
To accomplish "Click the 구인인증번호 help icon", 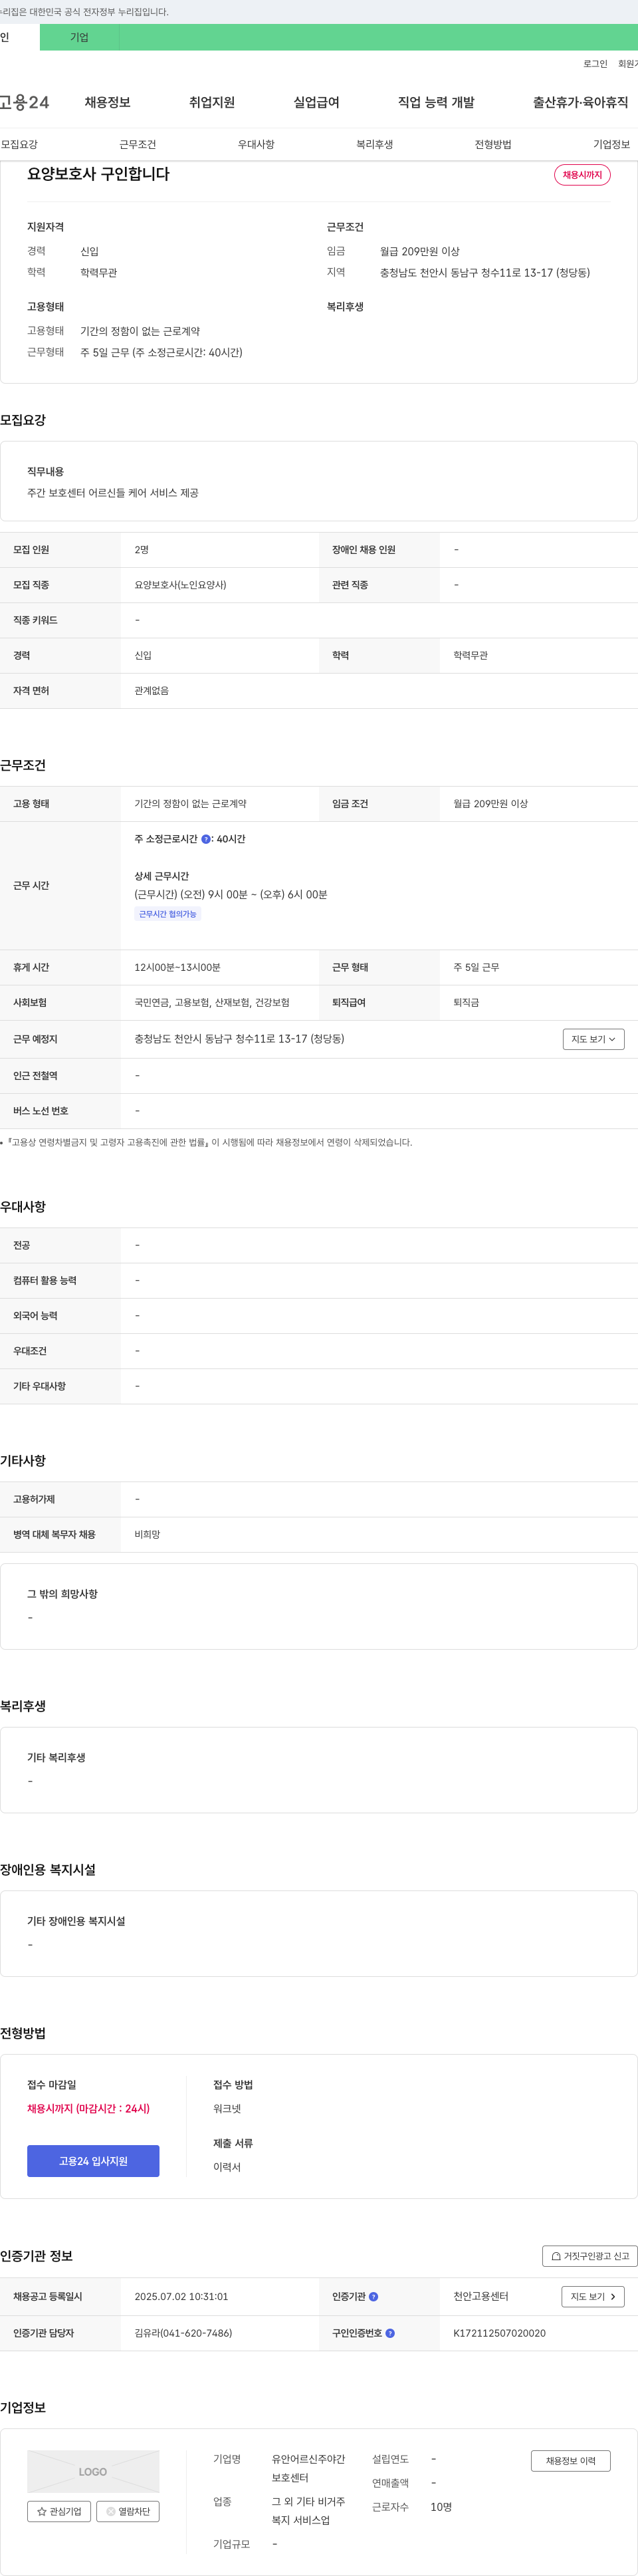I will click(390, 2333).
